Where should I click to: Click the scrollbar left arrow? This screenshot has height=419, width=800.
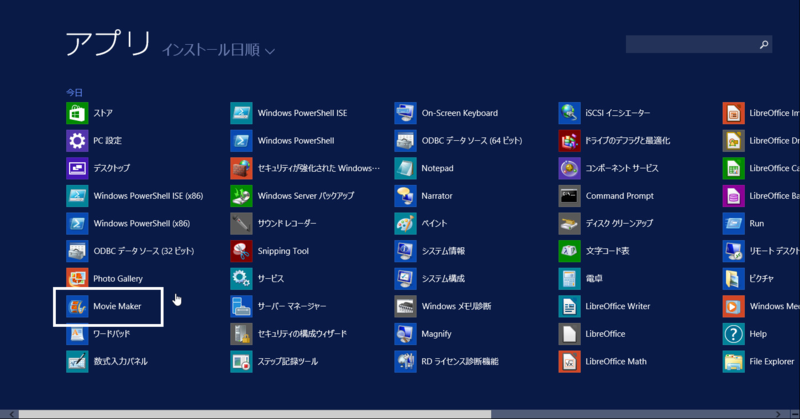pyautogui.click(x=11, y=414)
